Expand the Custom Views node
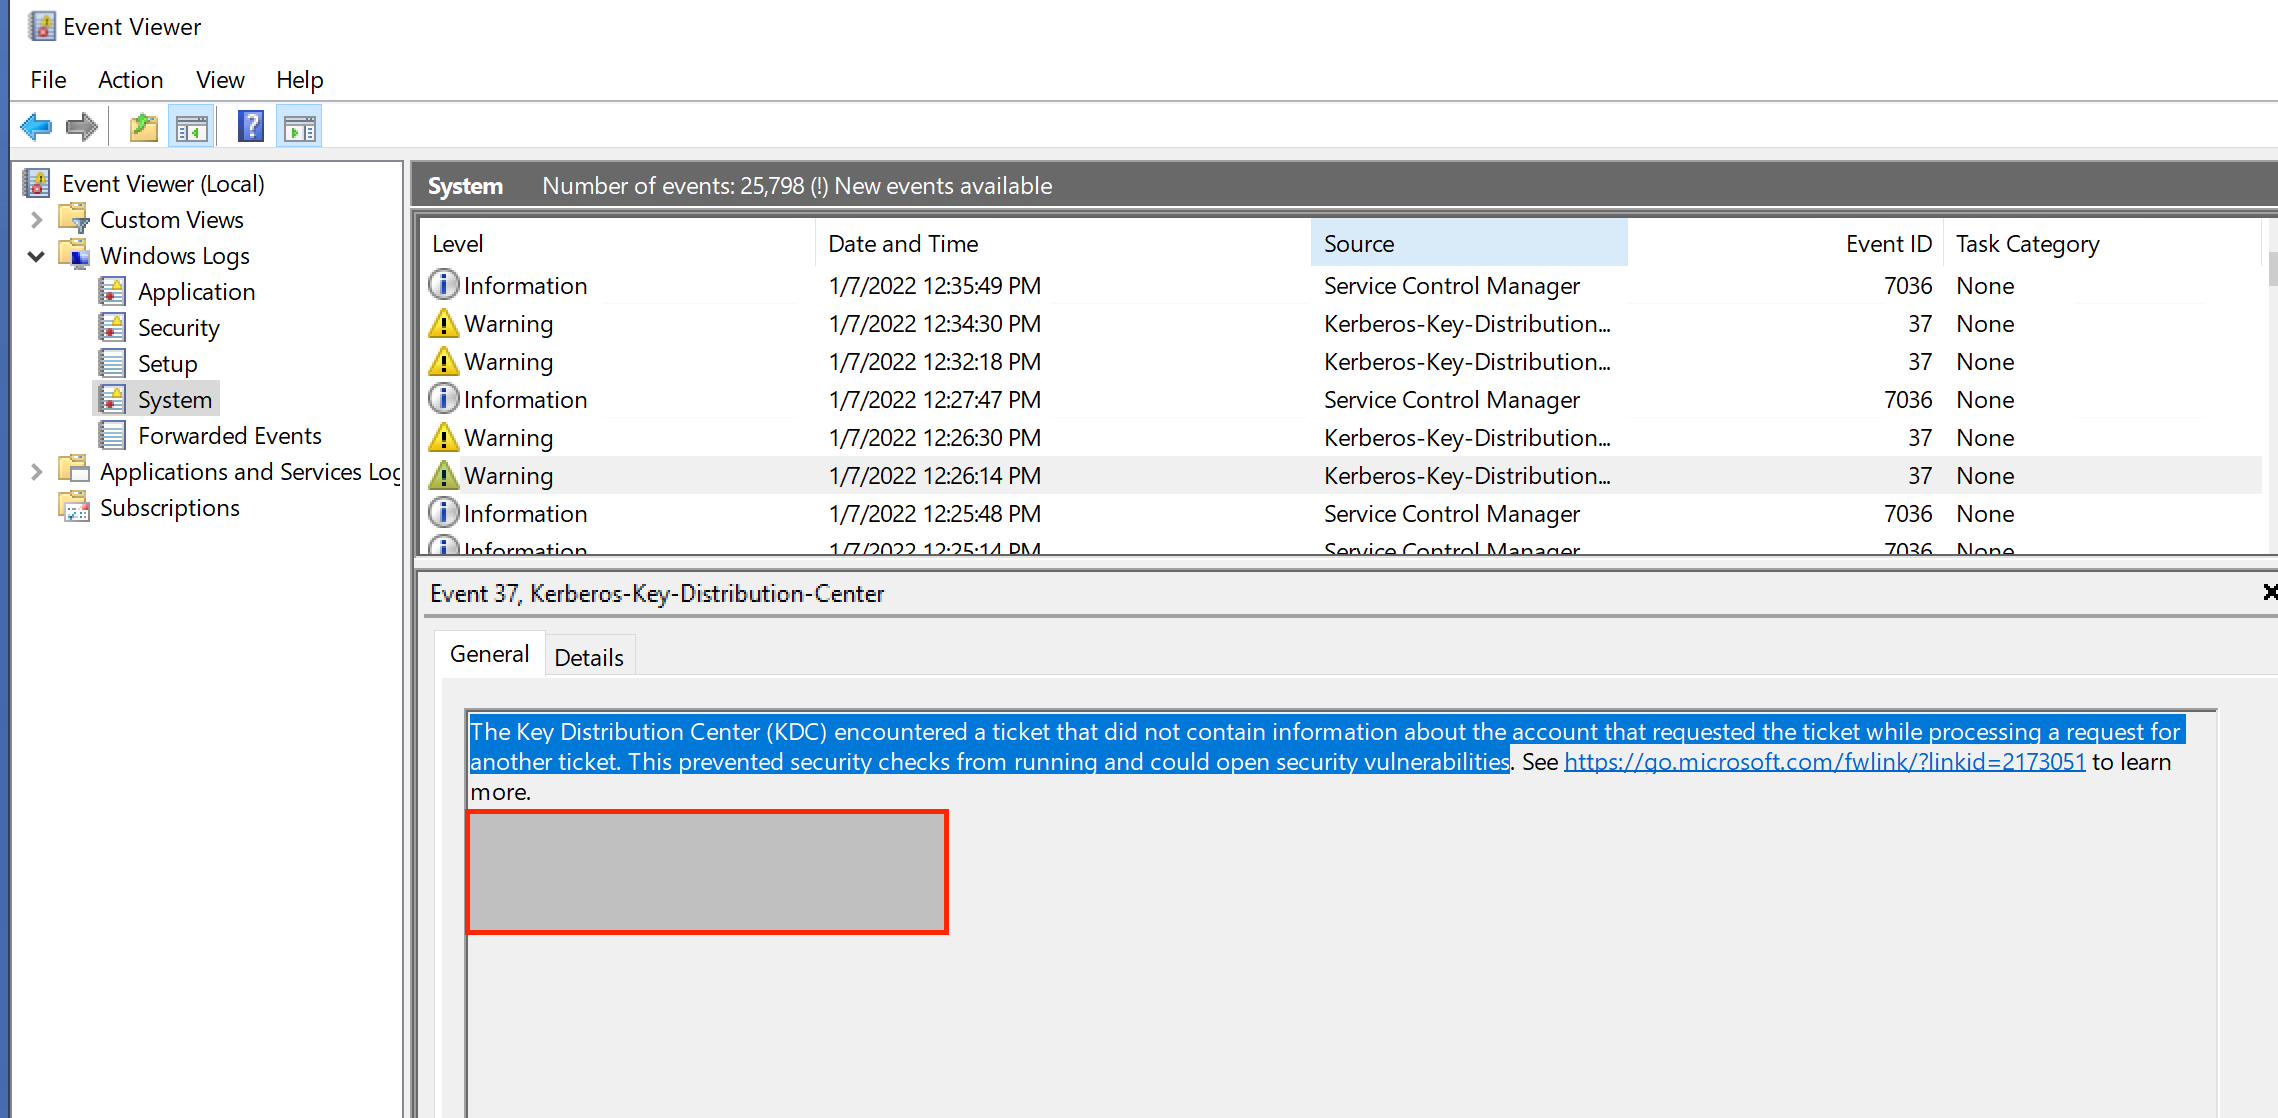2278x1118 pixels. (37, 220)
